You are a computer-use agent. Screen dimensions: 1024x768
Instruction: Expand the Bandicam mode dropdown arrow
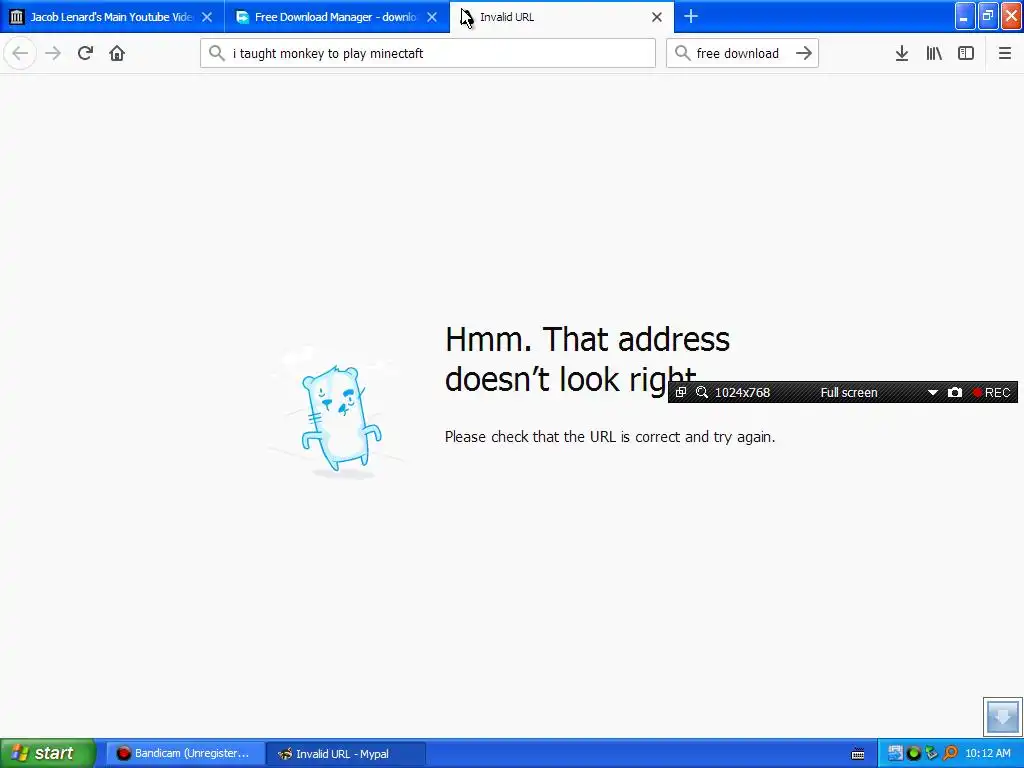point(933,392)
